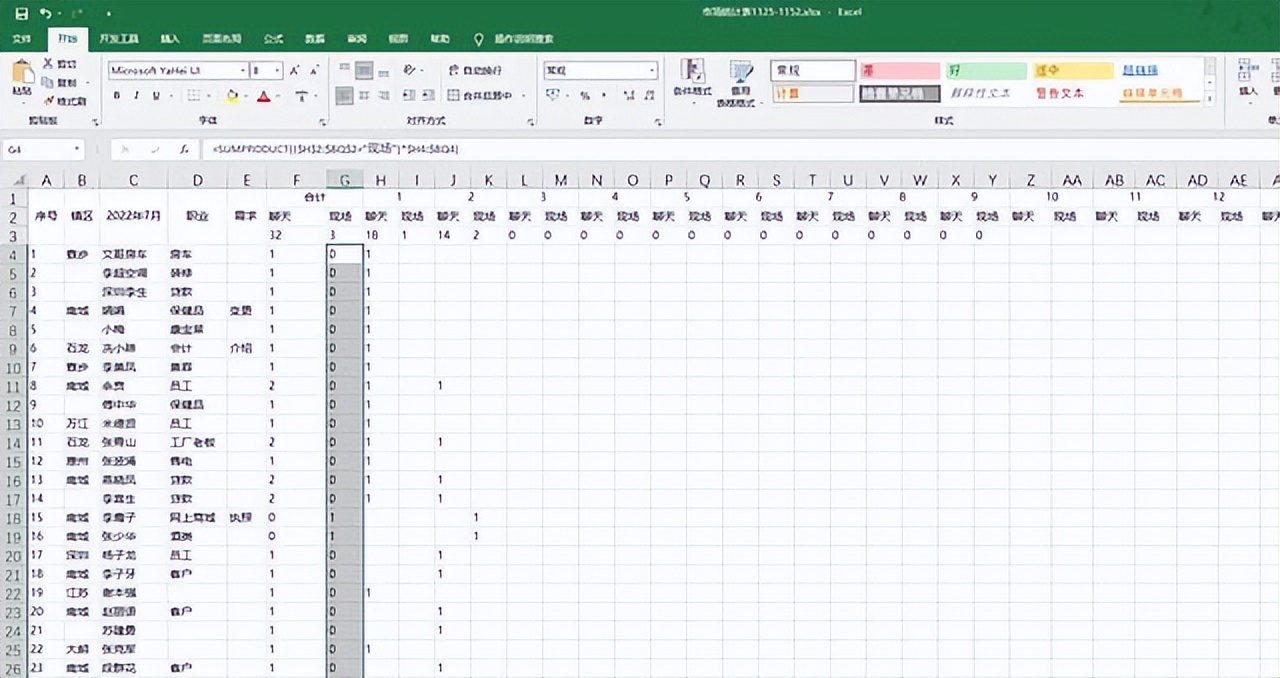This screenshot has height=678, width=1280.
Task: Expand the Font group dialog launcher
Action: (x=322, y=121)
